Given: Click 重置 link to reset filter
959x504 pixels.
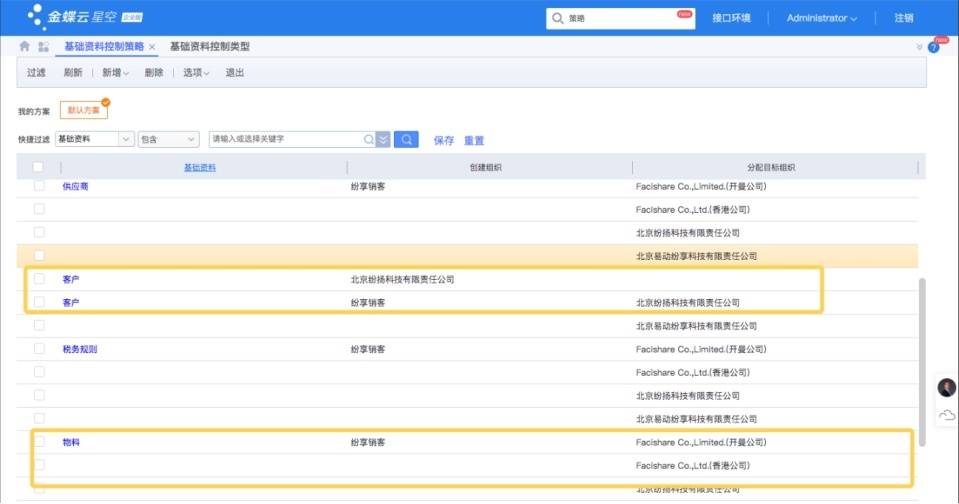Looking at the screenshot, I should (x=474, y=141).
